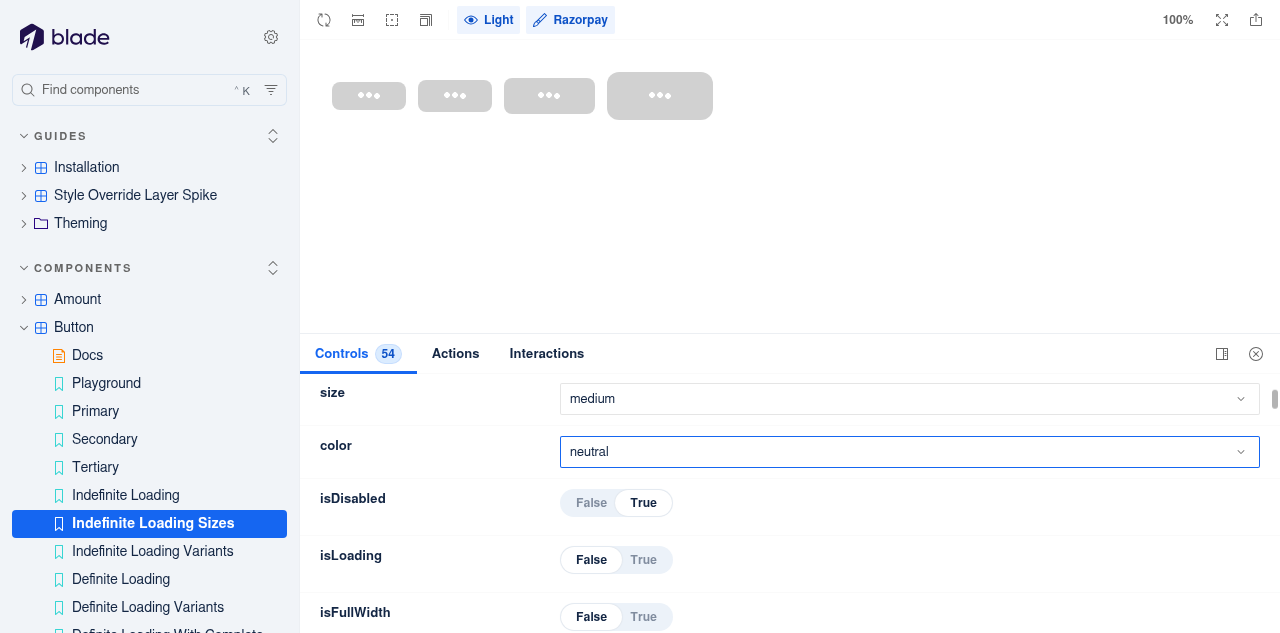Click the controls panel scrollbar thumb
Viewport: 1280px width, 633px height.
click(1275, 399)
